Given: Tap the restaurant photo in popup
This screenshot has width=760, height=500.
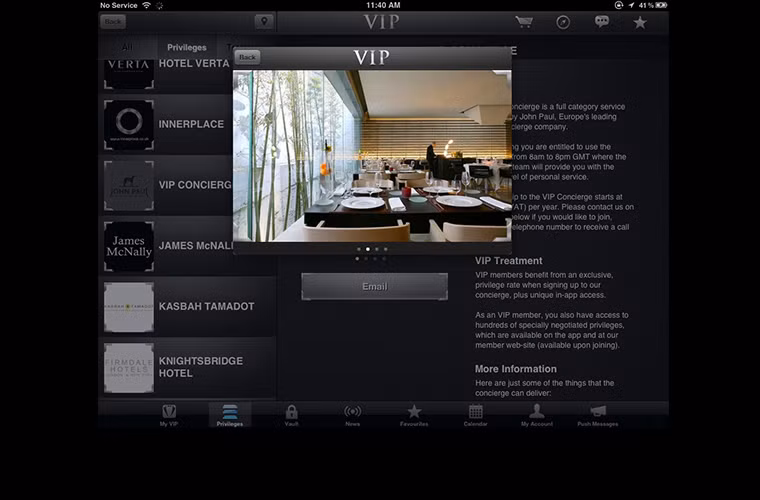Looking at the screenshot, I should (x=372, y=156).
